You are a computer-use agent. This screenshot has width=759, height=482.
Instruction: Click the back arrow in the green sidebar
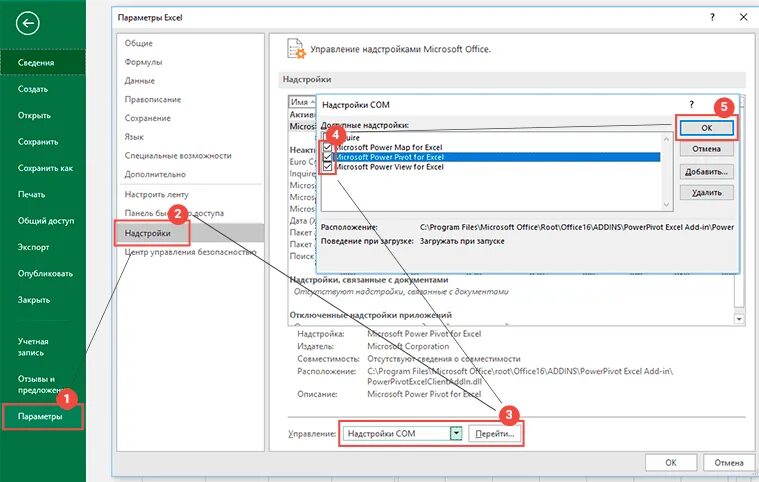[x=28, y=23]
